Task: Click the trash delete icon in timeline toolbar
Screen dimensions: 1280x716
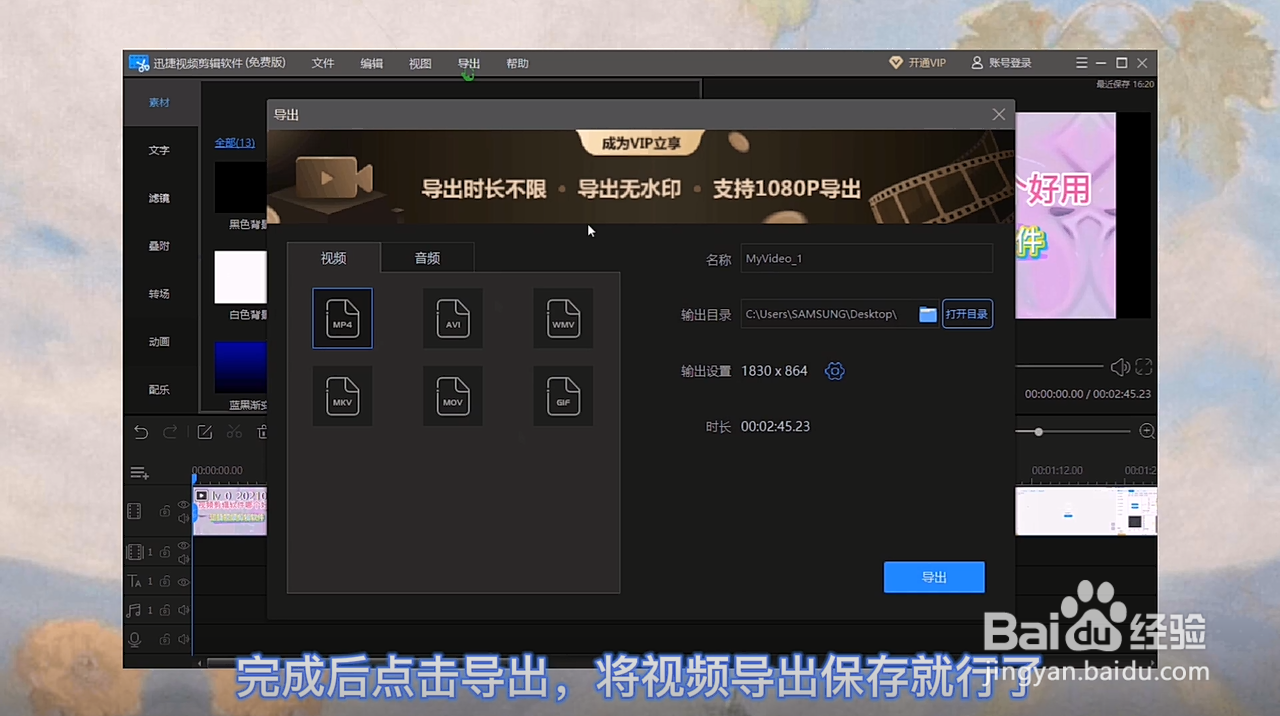Action: tap(262, 431)
